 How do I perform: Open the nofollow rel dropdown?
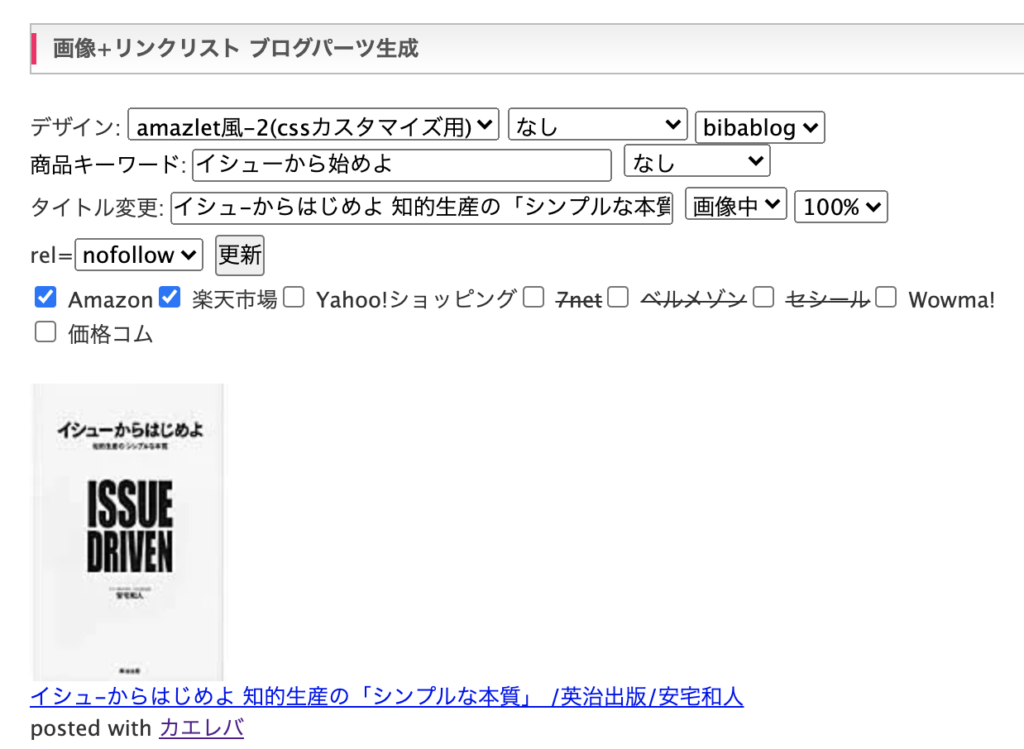coord(139,255)
